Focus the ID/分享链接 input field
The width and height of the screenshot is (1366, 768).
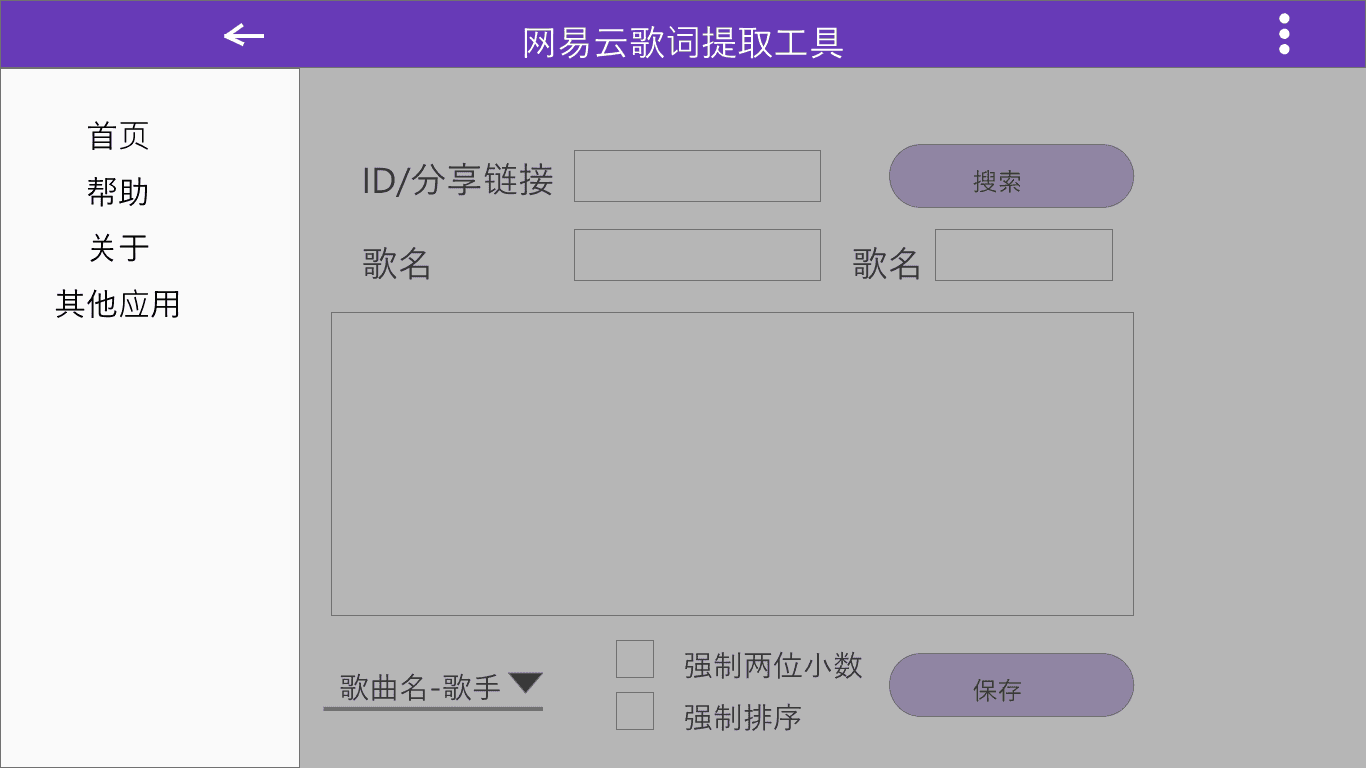697,176
